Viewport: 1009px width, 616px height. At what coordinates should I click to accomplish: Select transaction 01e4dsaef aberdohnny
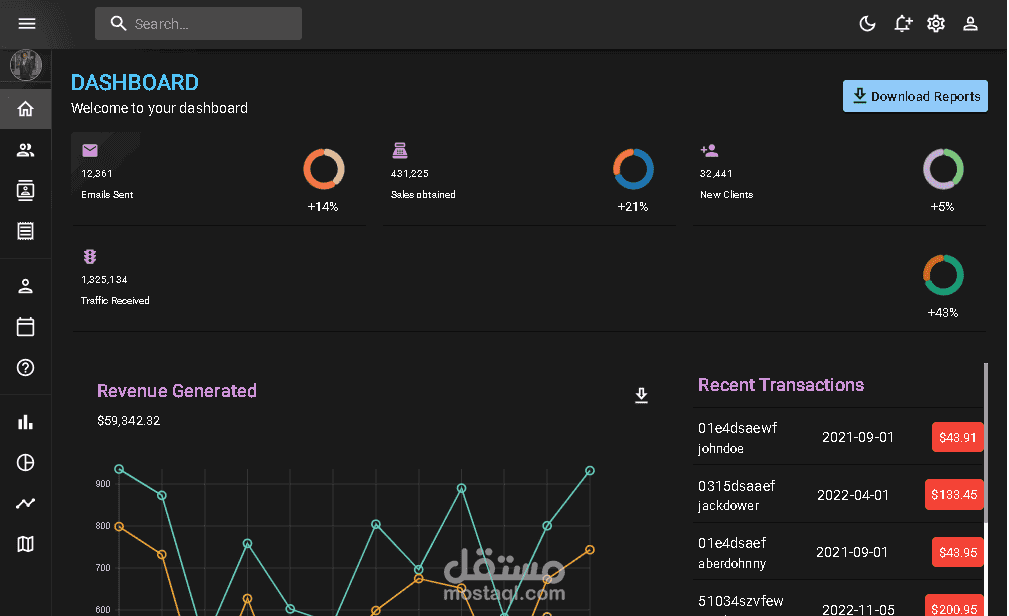pos(732,553)
